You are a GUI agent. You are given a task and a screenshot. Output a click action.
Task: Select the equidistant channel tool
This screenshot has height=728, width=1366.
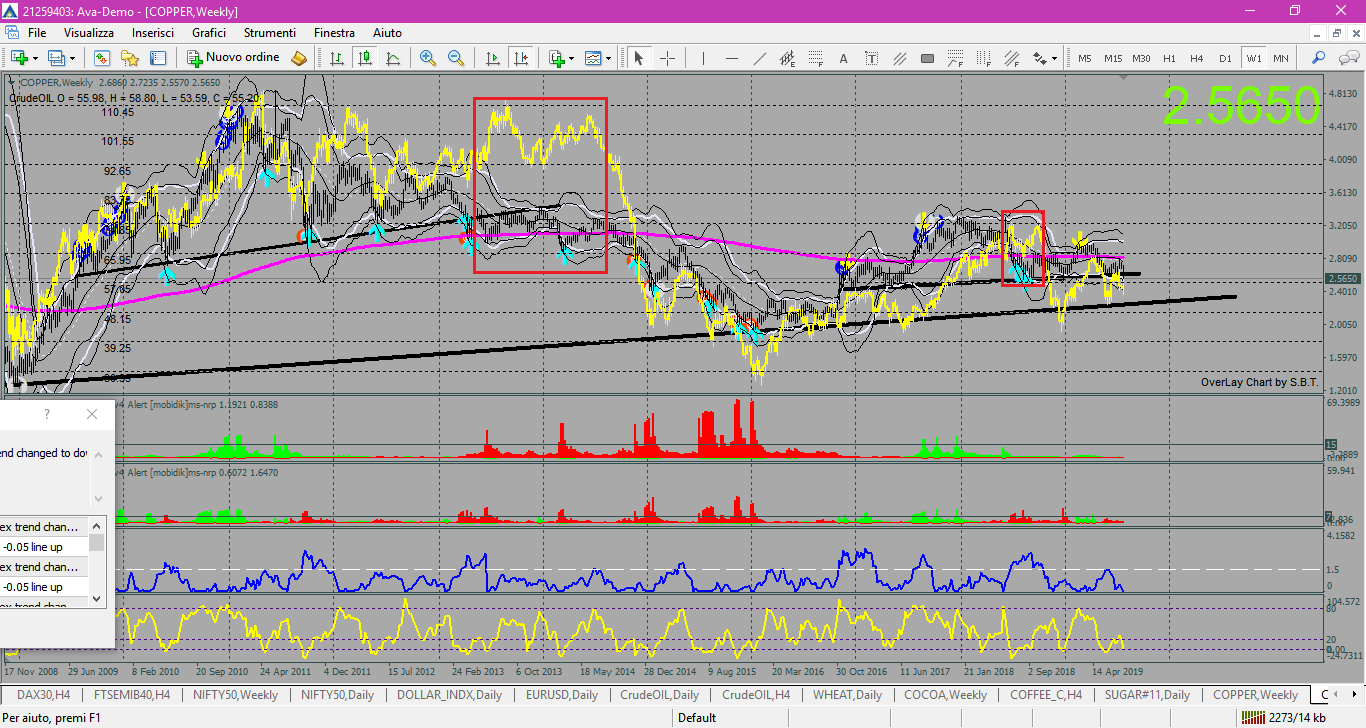[787, 58]
